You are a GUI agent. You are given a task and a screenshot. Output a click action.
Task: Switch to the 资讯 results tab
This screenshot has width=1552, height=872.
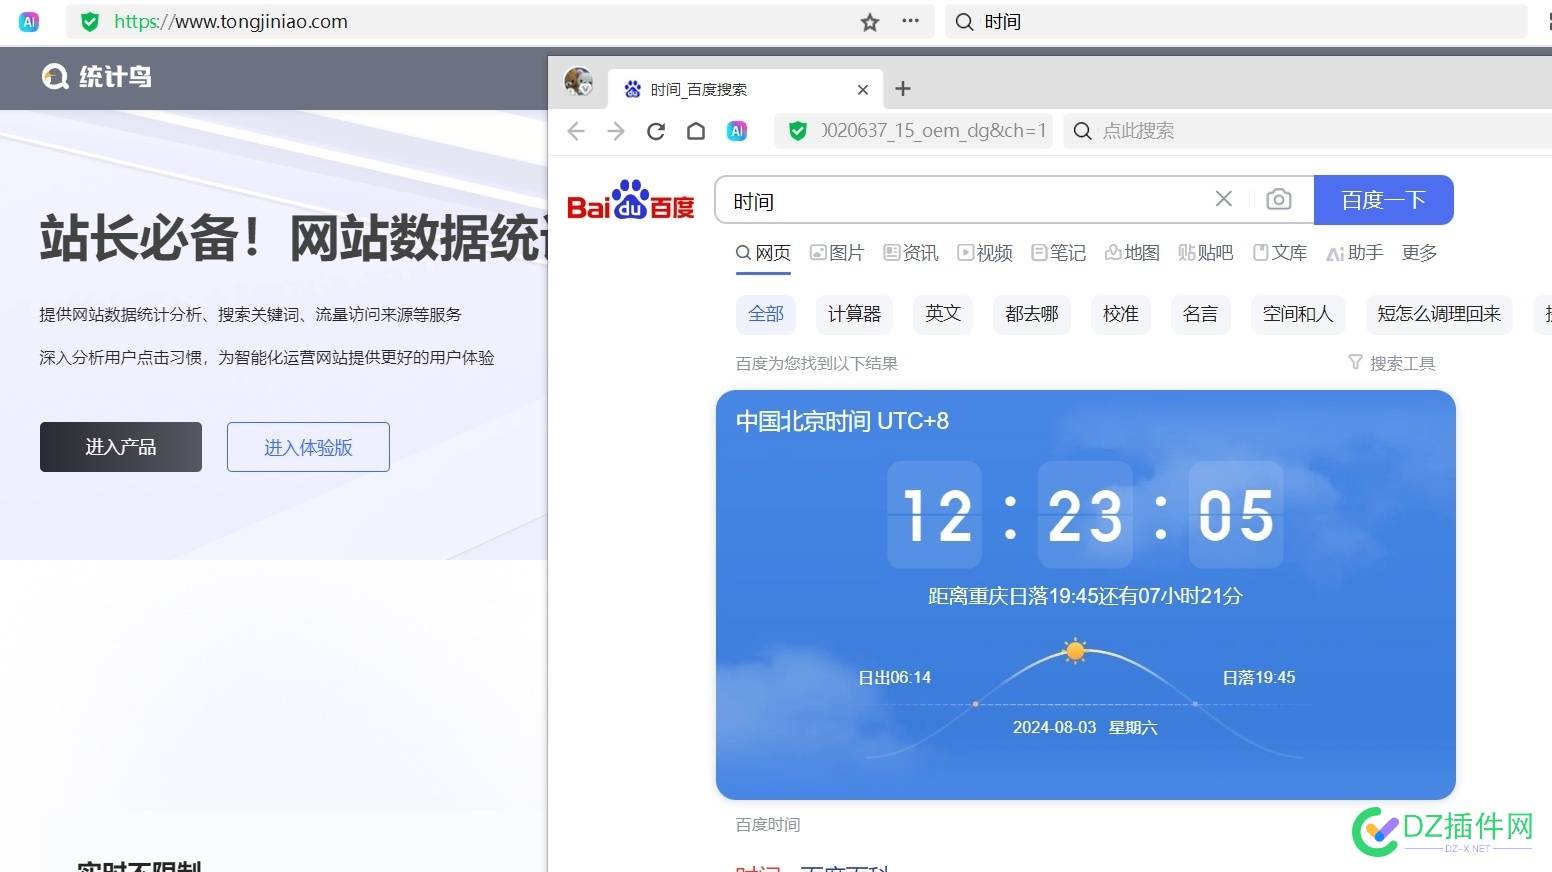point(911,253)
